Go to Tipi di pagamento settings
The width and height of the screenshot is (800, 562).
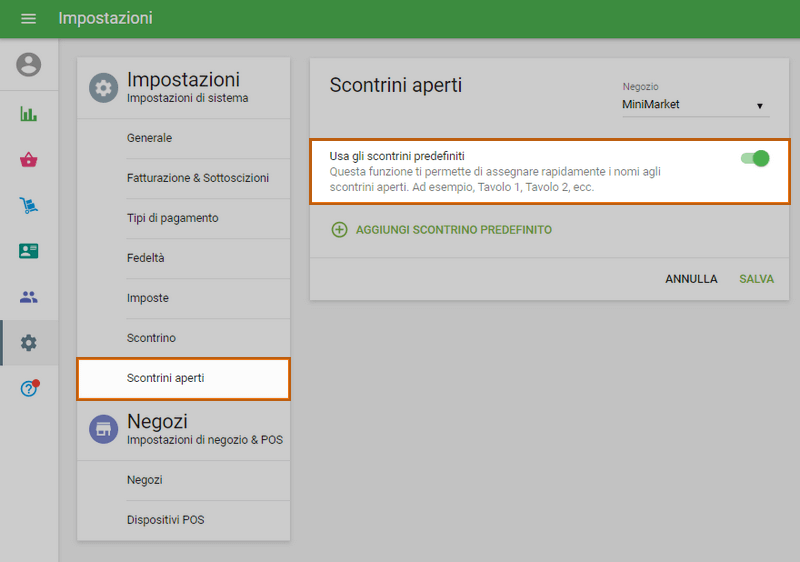tap(172, 218)
